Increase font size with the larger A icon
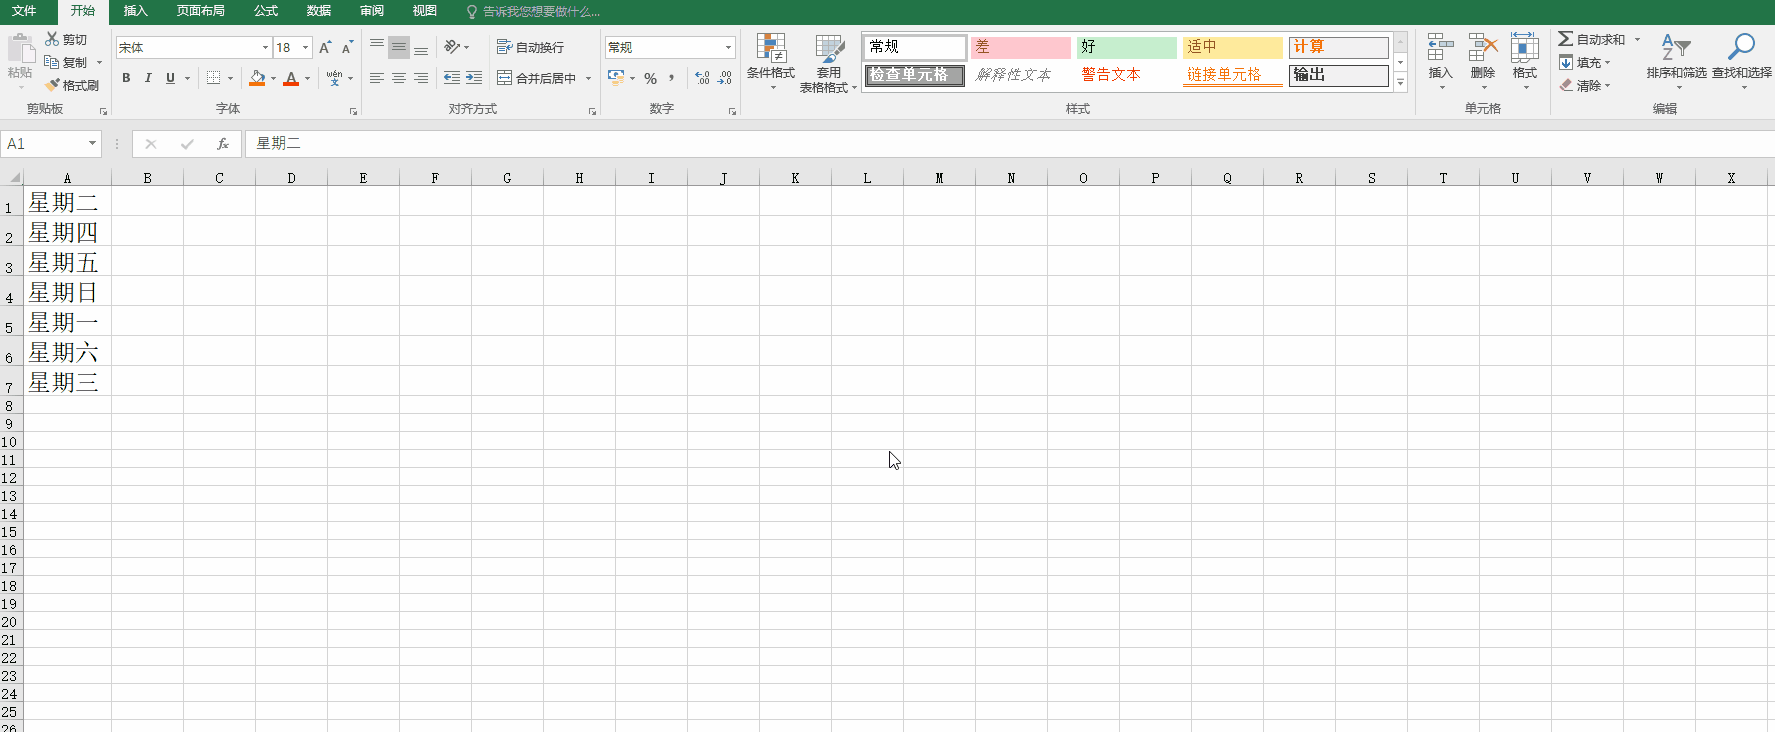 [x=325, y=47]
